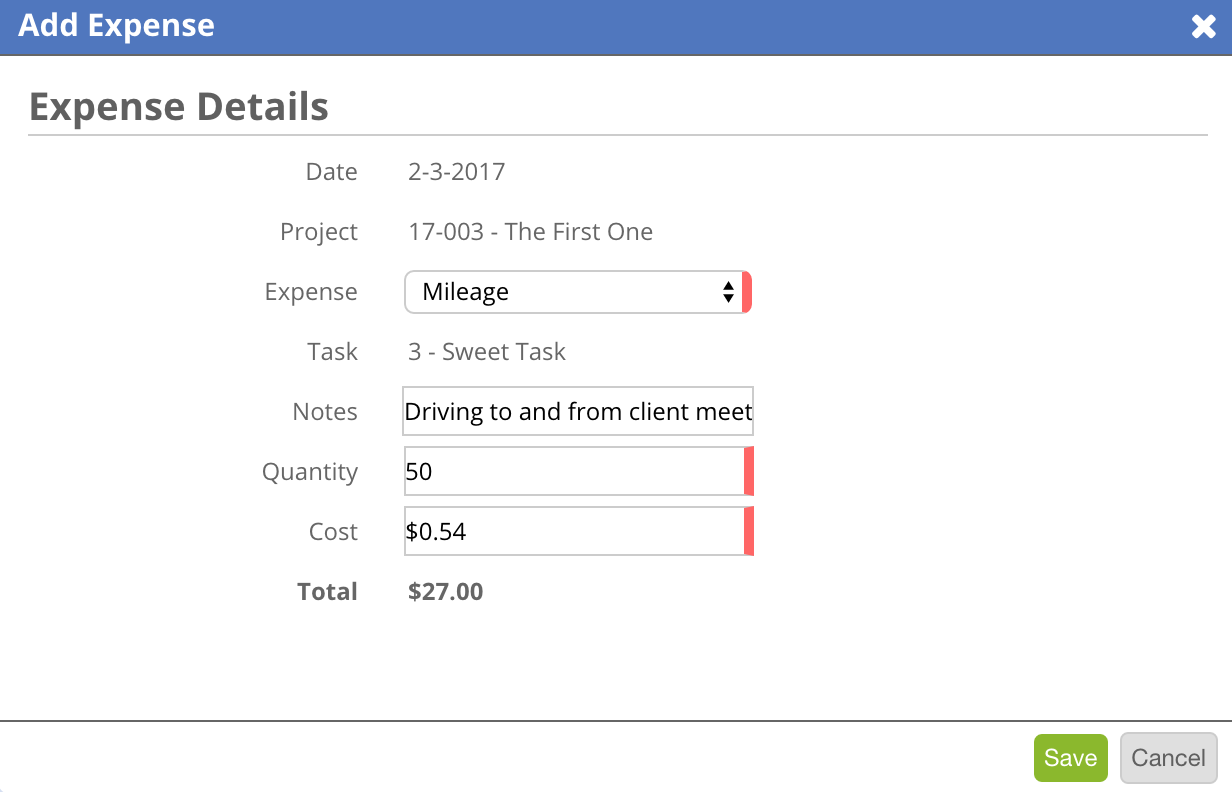Save the expense entry
Screen dimensions: 1232x792
click(x=1070, y=758)
